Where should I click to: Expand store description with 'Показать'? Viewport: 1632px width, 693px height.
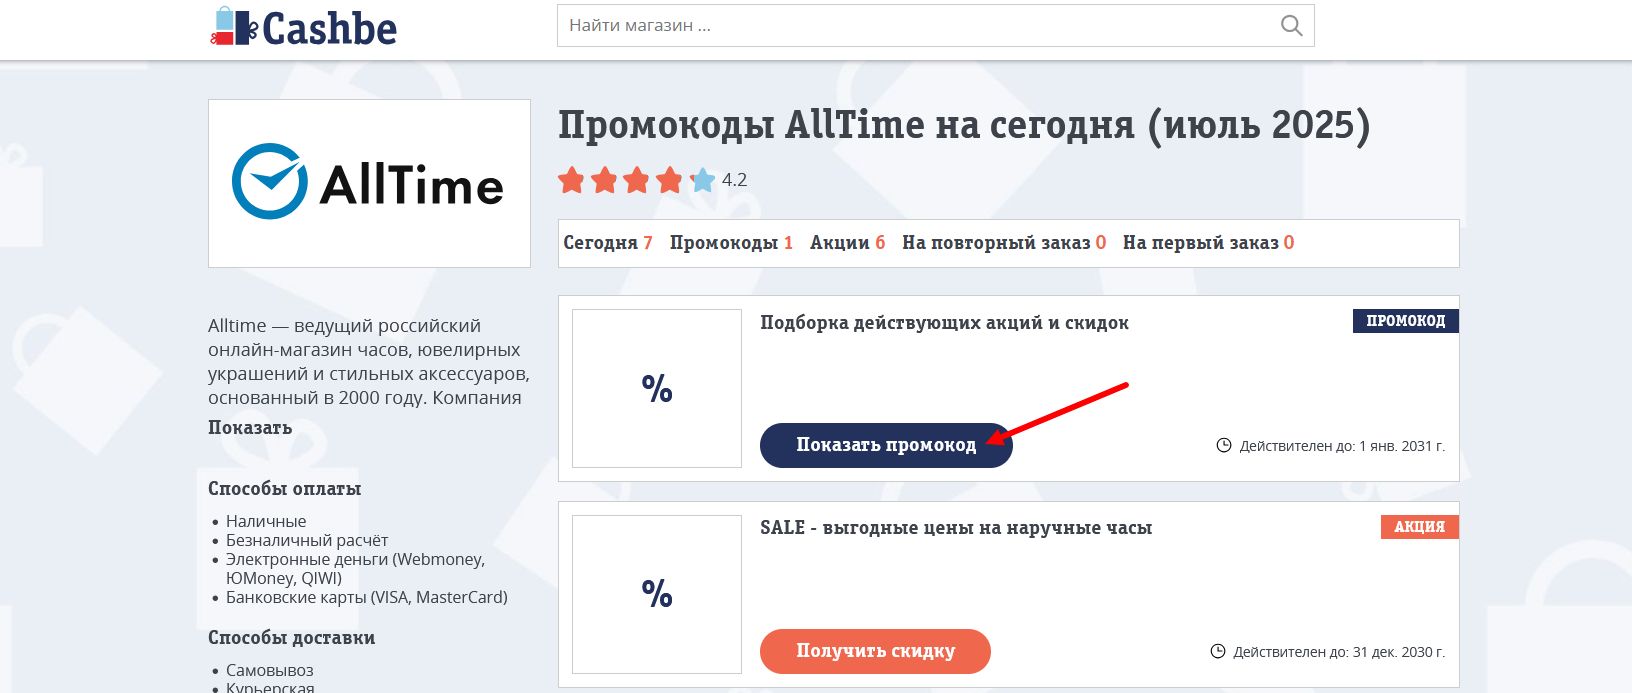click(x=250, y=427)
